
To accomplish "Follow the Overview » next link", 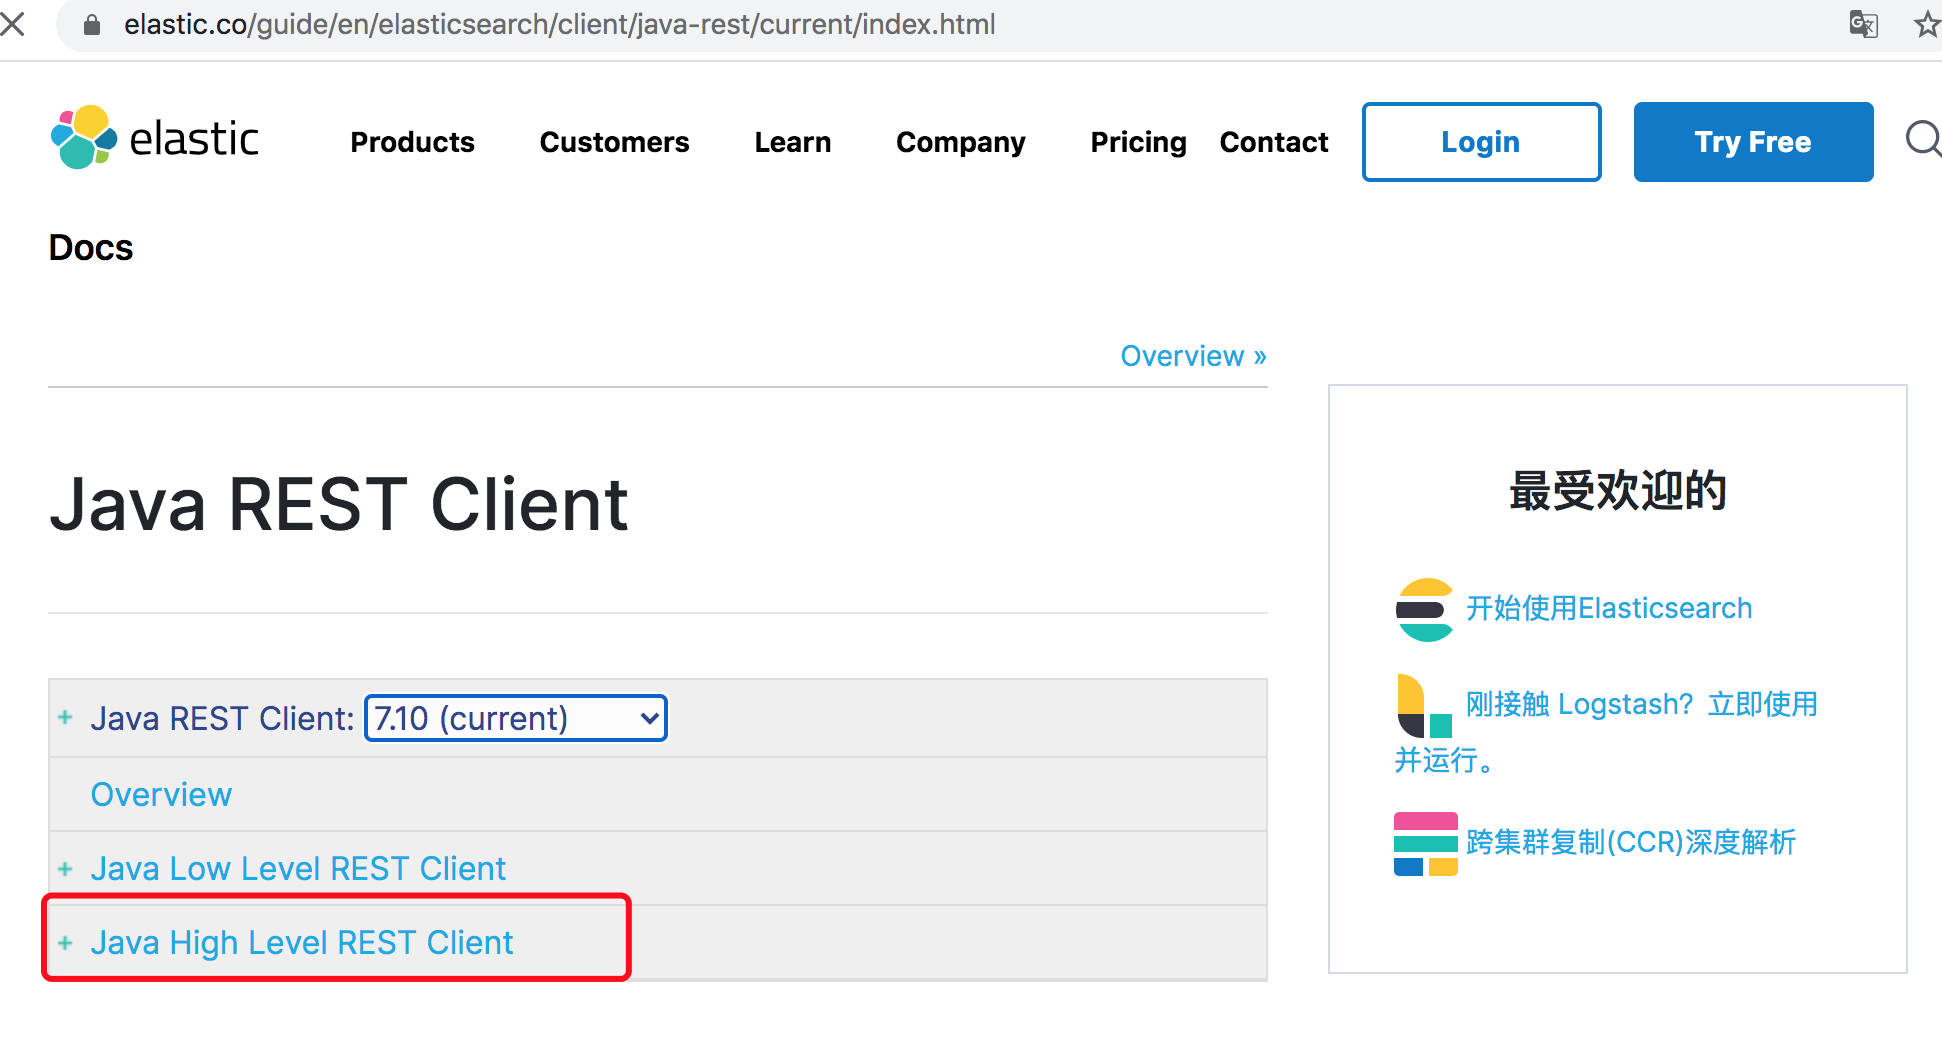I will point(1193,356).
